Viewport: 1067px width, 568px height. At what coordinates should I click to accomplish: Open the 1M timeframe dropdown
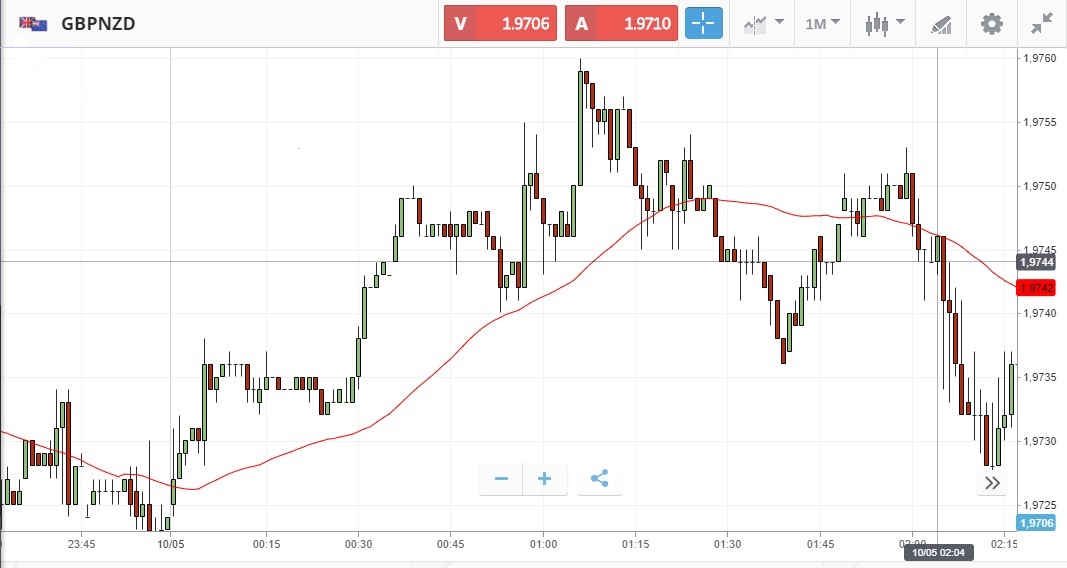(x=822, y=23)
